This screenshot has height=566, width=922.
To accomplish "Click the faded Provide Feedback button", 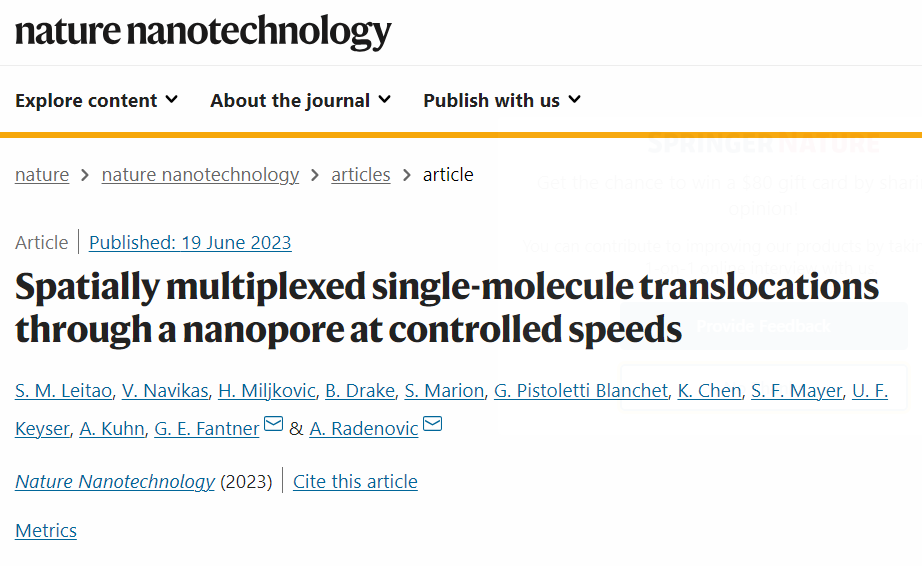I will pos(764,326).
